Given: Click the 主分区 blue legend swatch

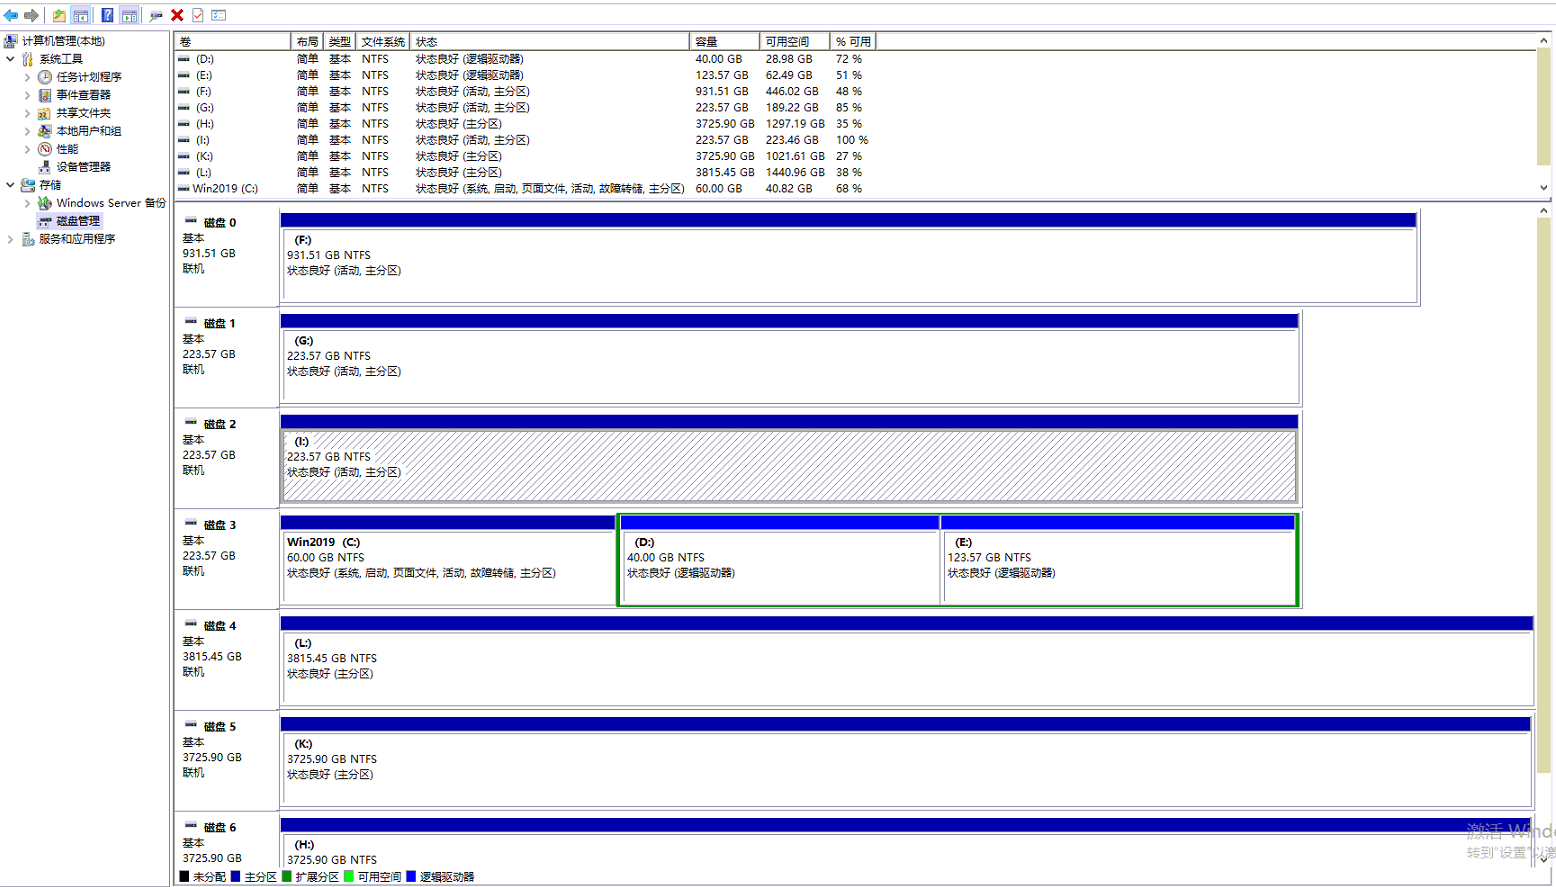Looking at the screenshot, I should pyautogui.click(x=235, y=877).
